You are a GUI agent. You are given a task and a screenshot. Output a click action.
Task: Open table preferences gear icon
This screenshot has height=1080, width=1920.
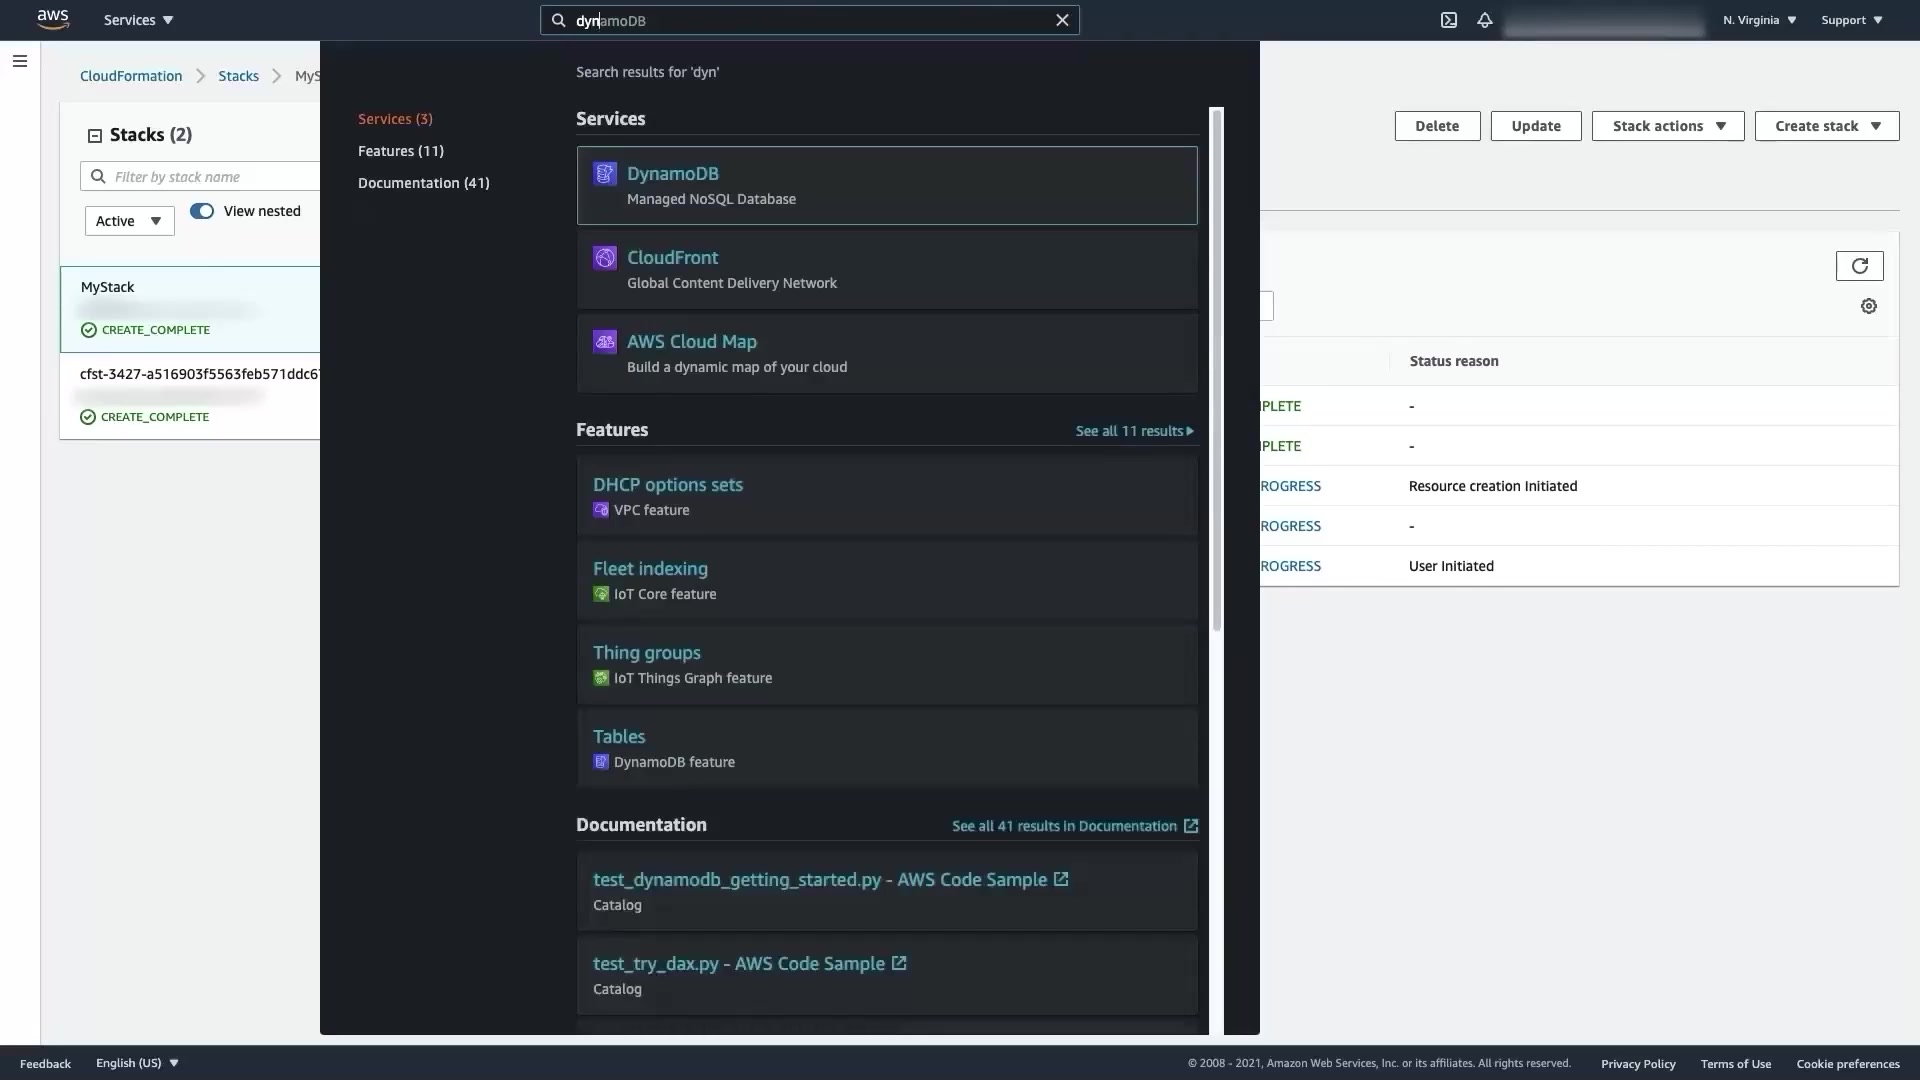pos(1868,307)
